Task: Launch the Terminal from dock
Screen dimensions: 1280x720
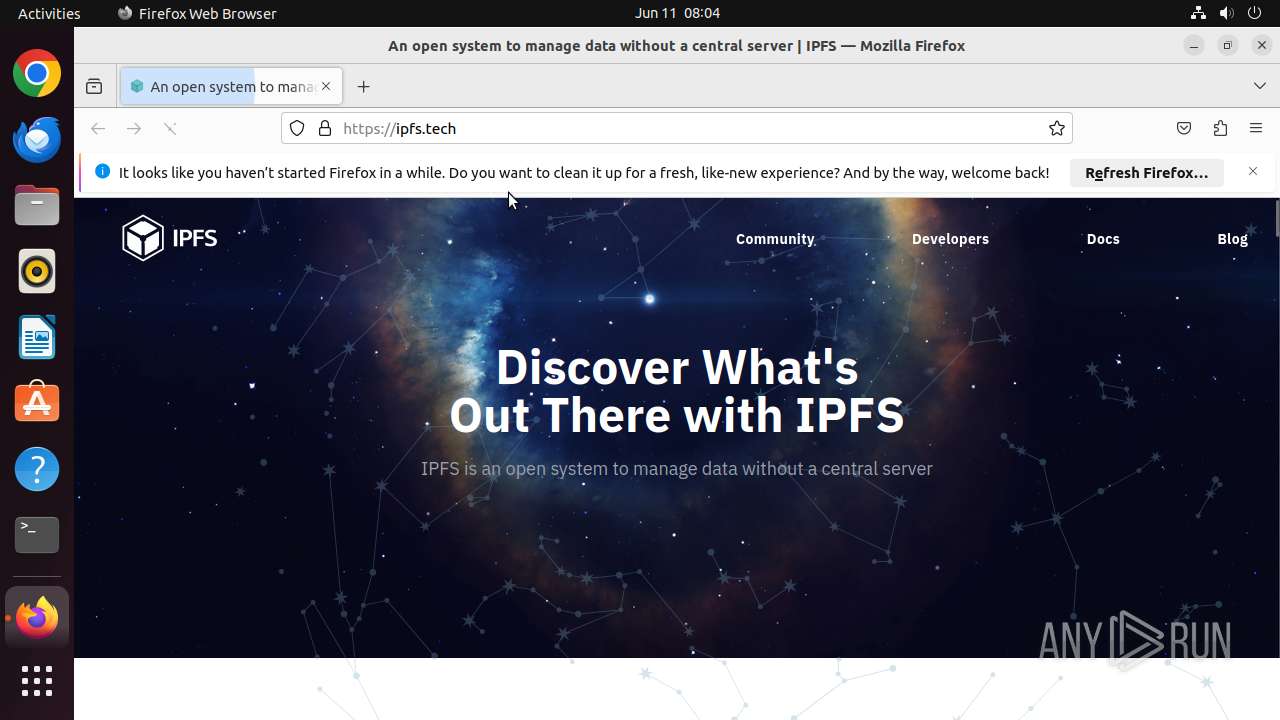Action: [37, 535]
